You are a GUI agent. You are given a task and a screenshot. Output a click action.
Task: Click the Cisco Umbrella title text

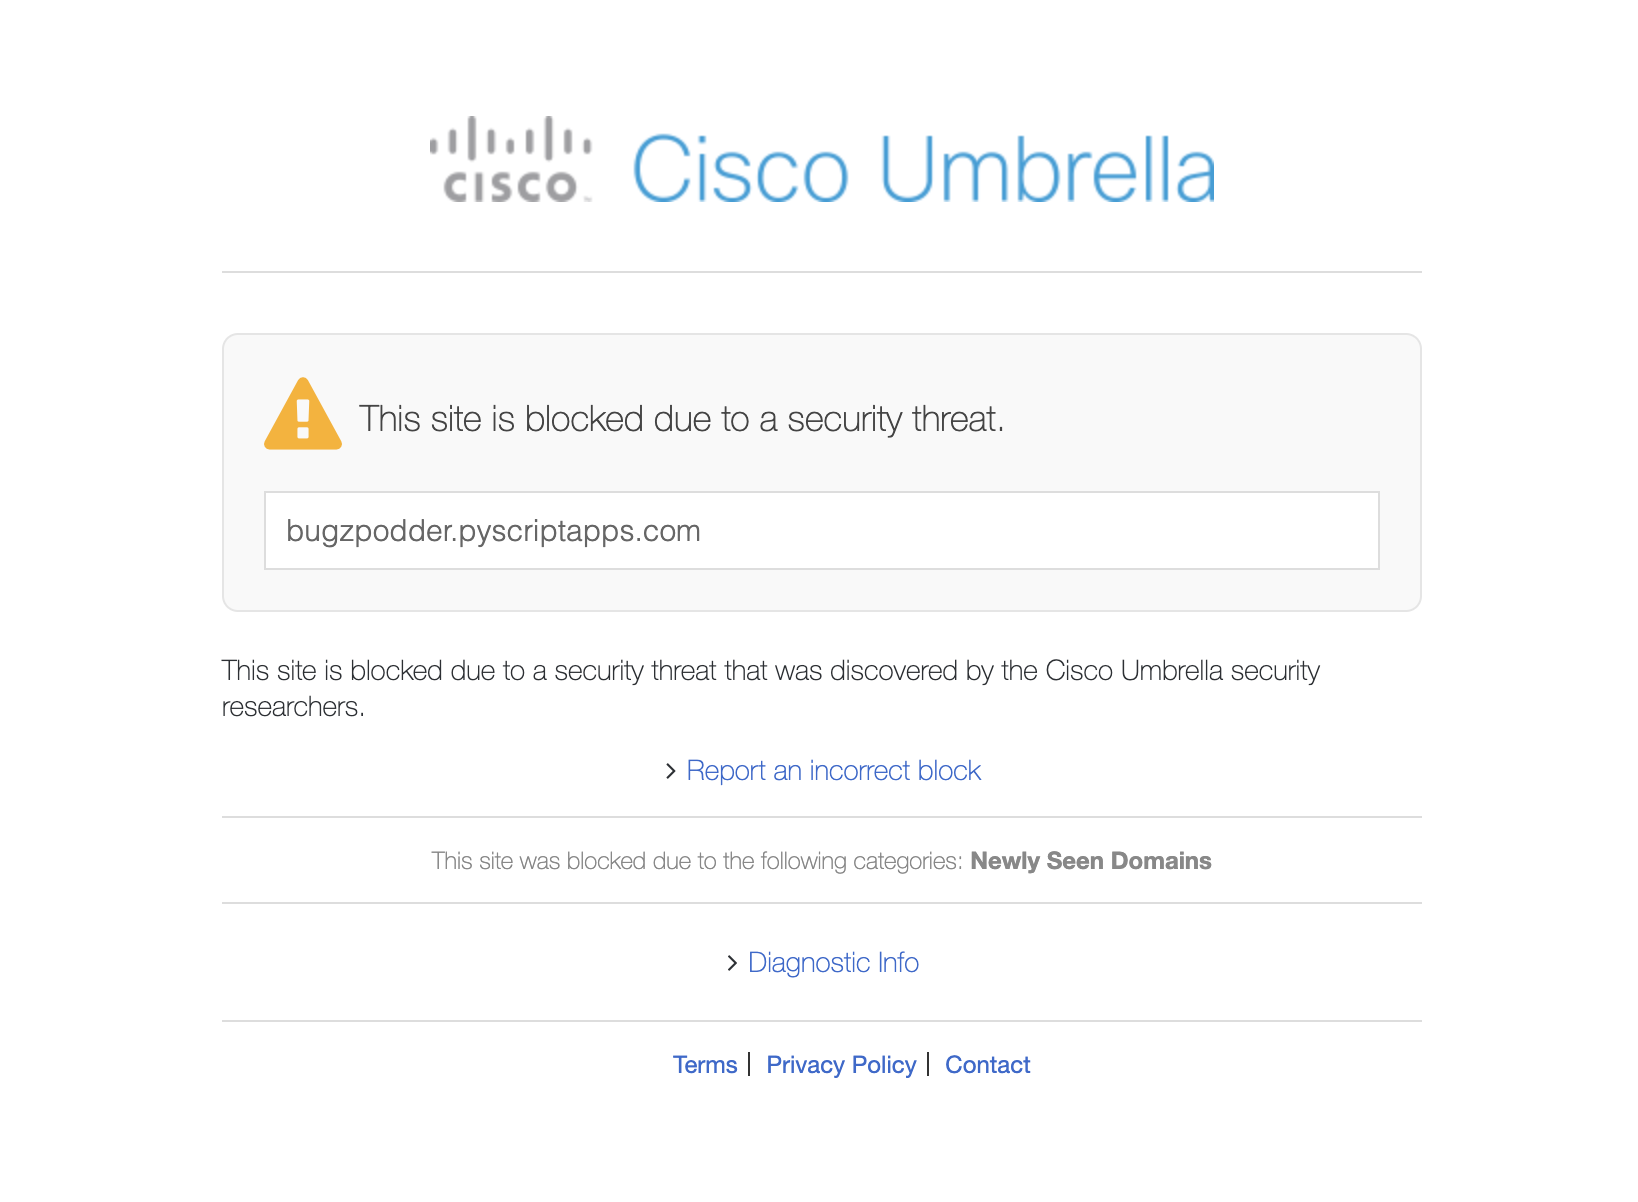pyautogui.click(x=924, y=170)
